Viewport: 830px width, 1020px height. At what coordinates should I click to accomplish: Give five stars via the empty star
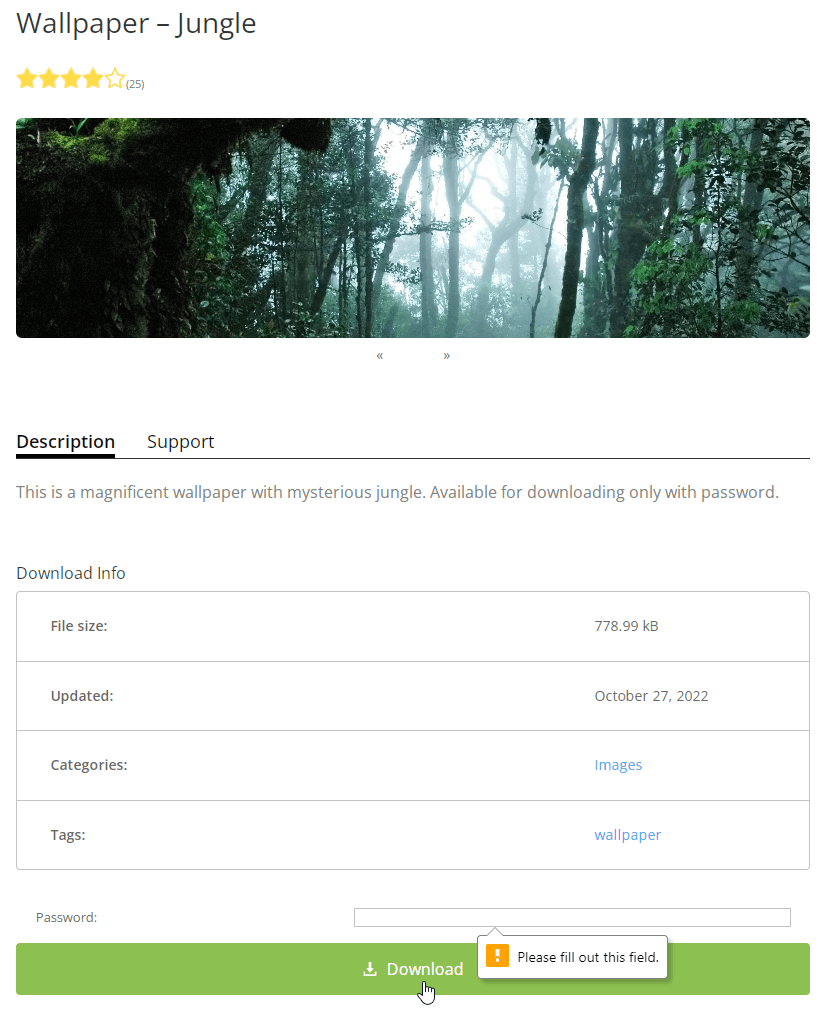point(115,79)
